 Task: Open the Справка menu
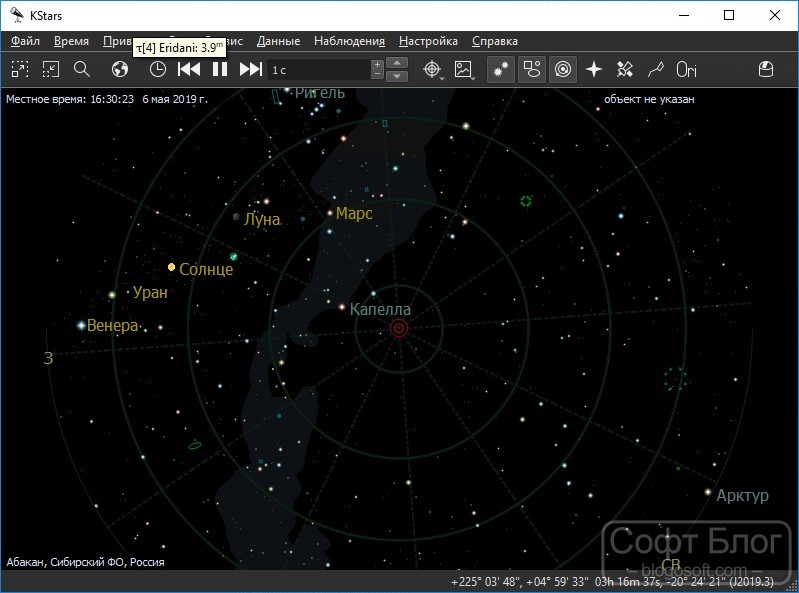(x=495, y=41)
